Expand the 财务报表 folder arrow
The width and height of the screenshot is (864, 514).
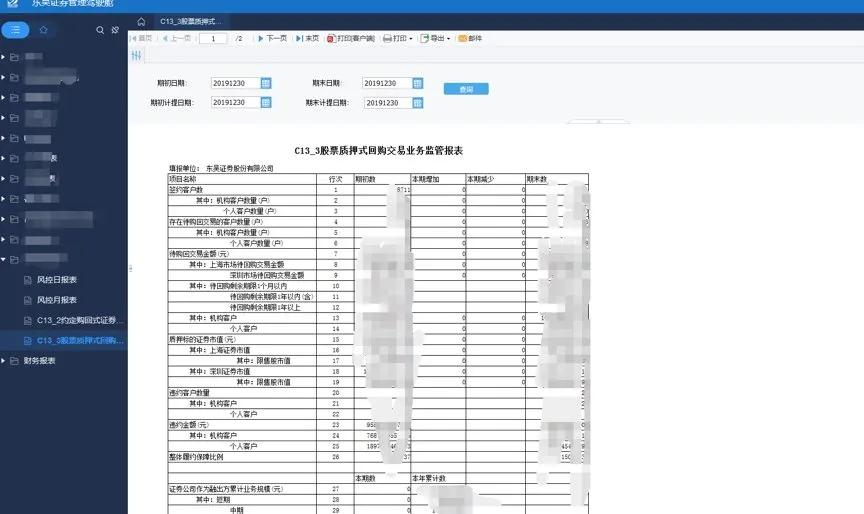[3, 361]
